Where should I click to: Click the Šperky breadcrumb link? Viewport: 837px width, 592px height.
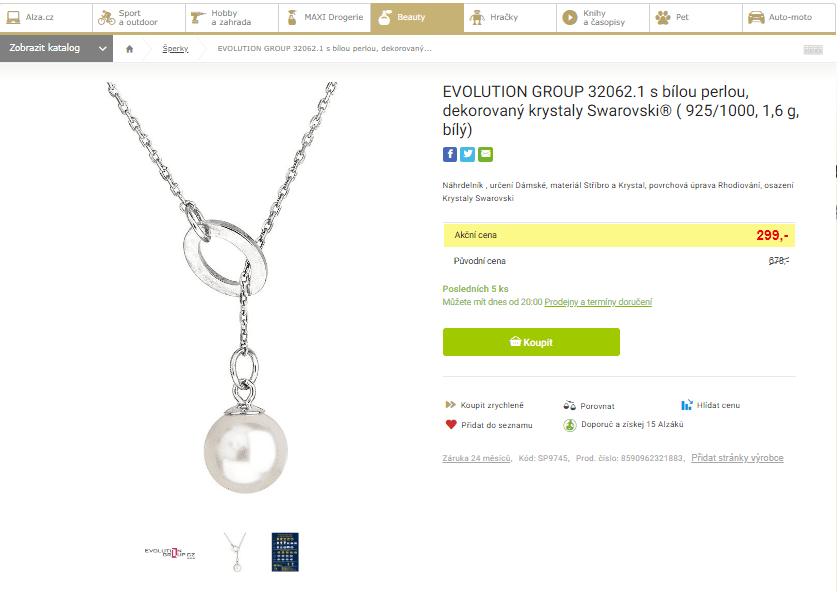[175, 49]
